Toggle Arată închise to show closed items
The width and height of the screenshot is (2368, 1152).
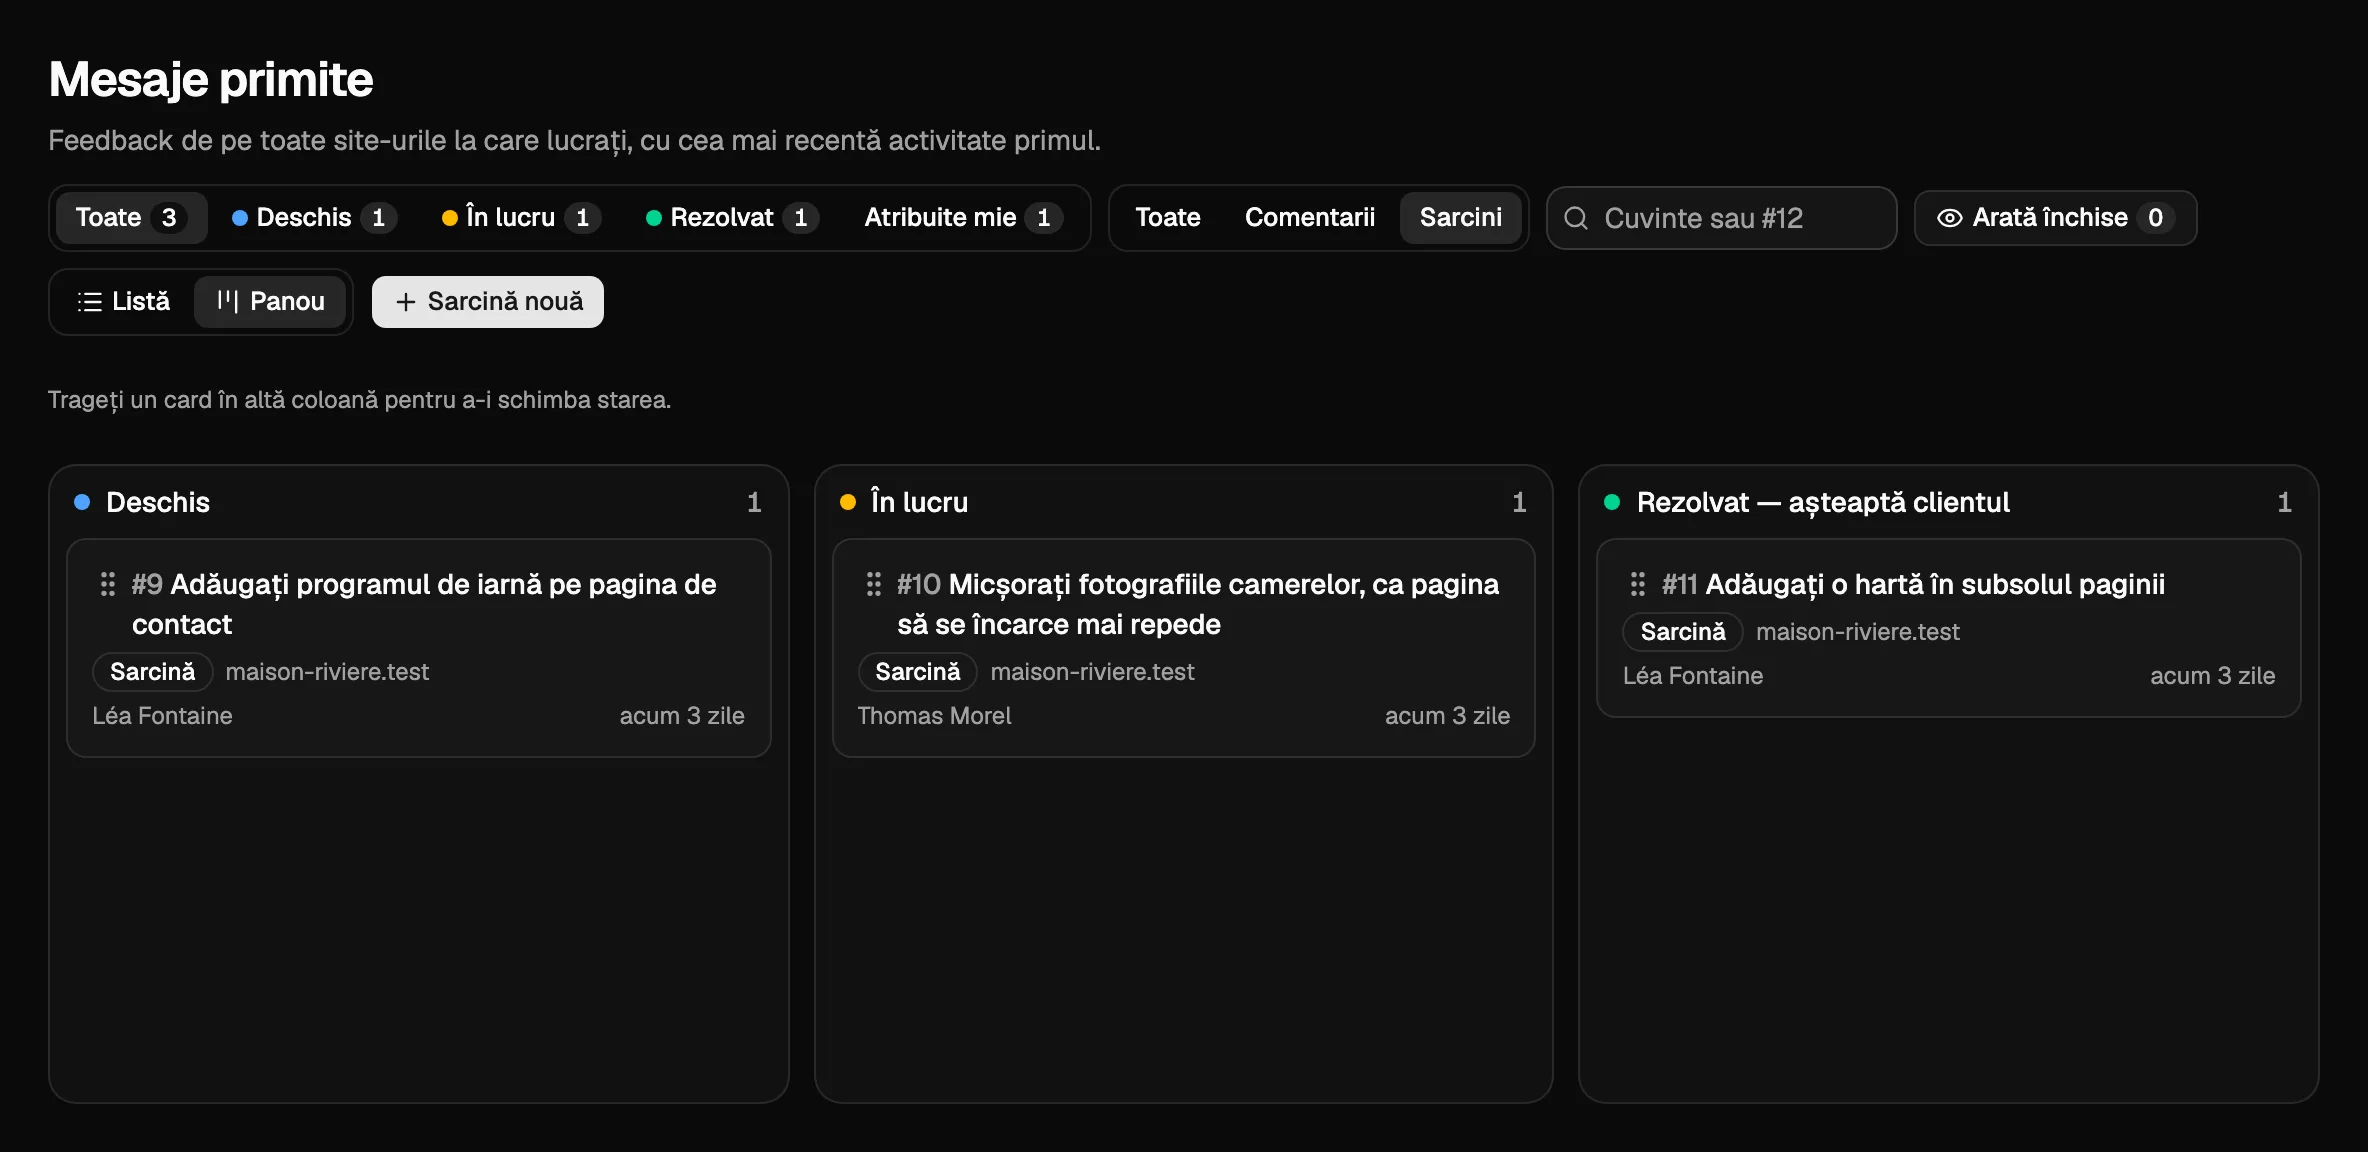pyautogui.click(x=2055, y=218)
